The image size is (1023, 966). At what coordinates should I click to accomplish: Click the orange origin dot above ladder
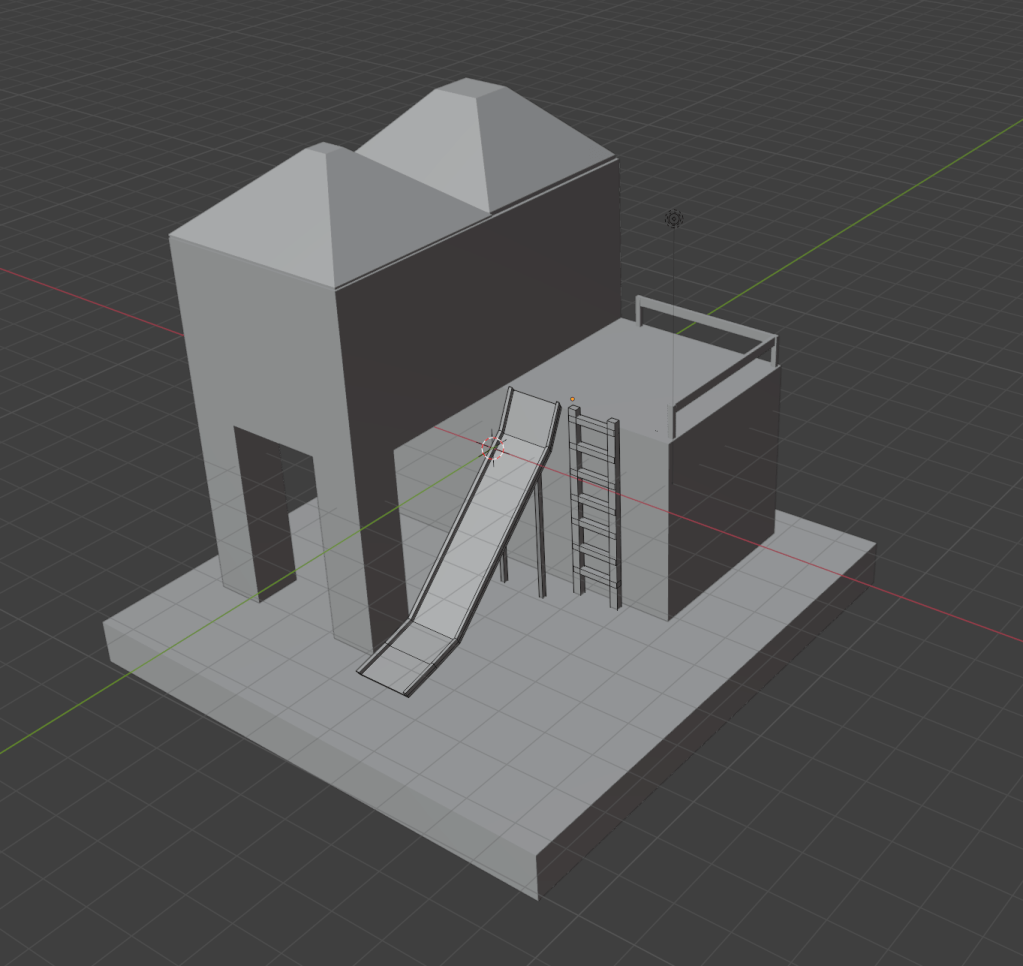(572, 400)
